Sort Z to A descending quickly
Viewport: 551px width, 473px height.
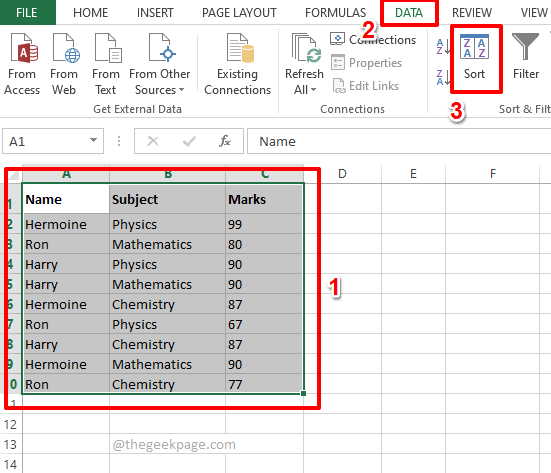pyautogui.click(x=442, y=77)
